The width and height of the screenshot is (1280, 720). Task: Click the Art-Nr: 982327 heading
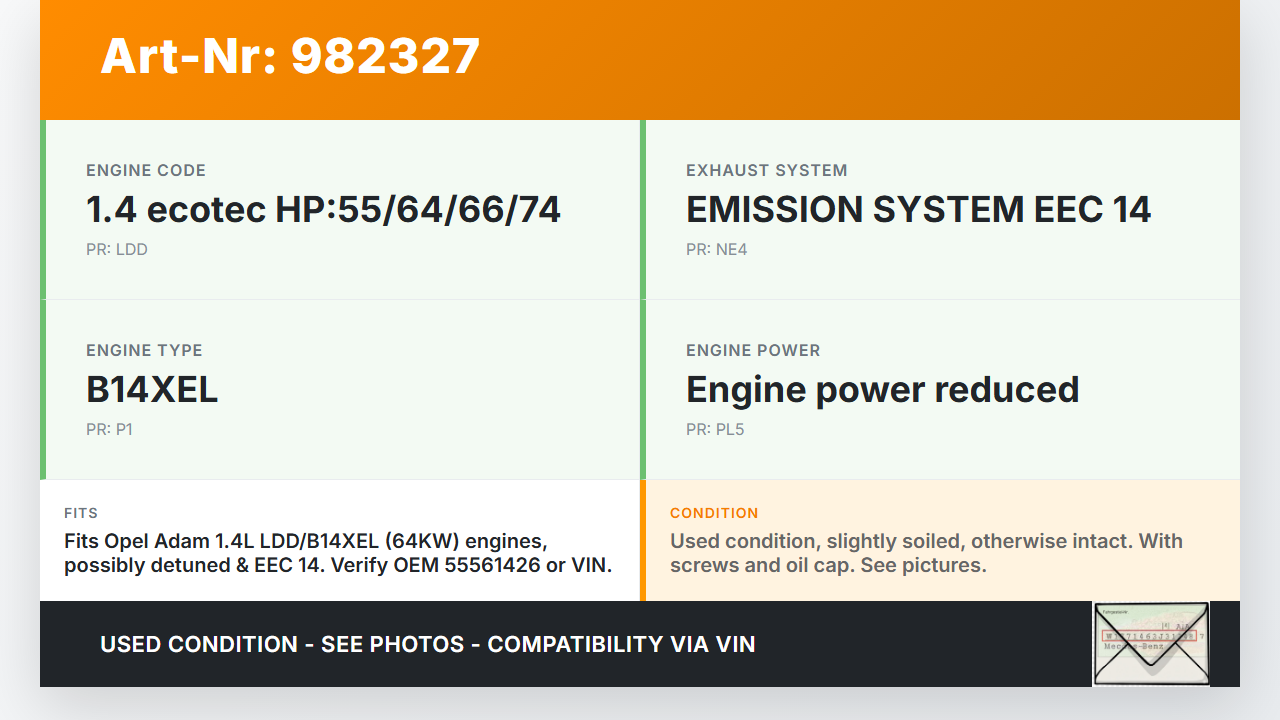(290, 56)
